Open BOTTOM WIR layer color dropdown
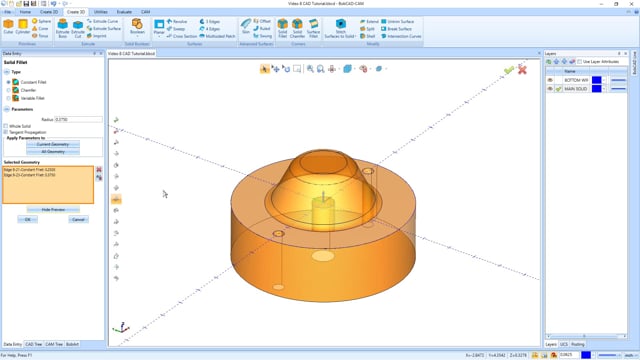Screen dimensions: 640x360 (604, 80)
